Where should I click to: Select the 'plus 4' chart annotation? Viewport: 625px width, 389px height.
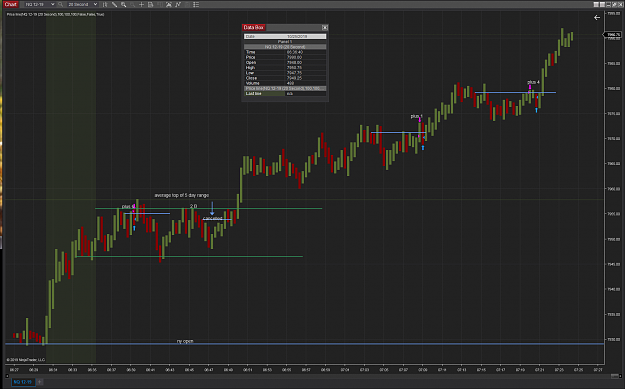point(533,82)
